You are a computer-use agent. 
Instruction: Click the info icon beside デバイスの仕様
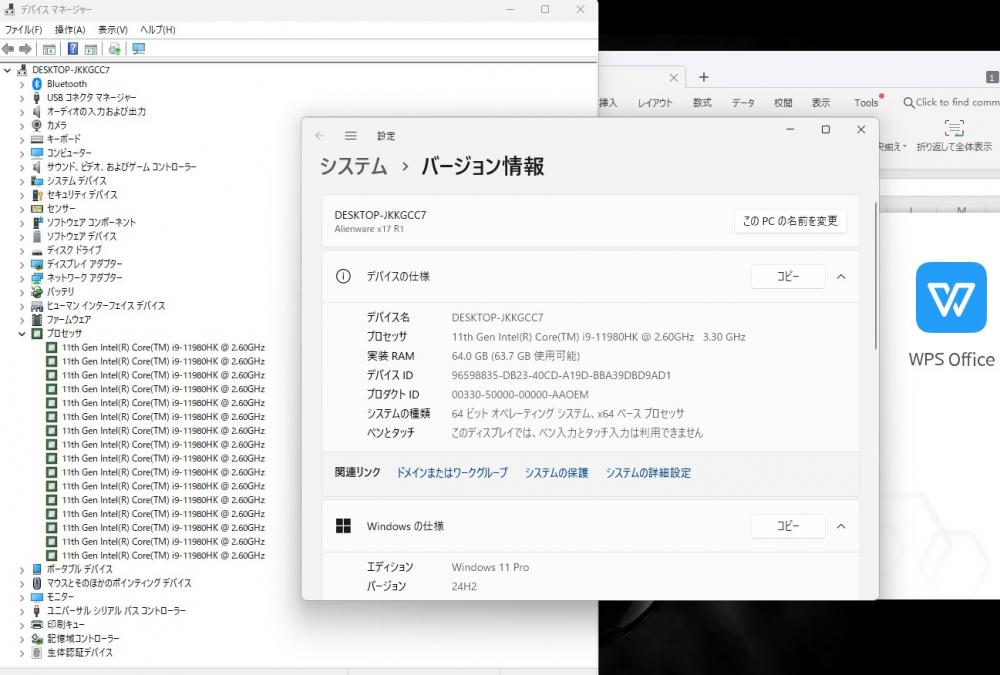tap(343, 276)
